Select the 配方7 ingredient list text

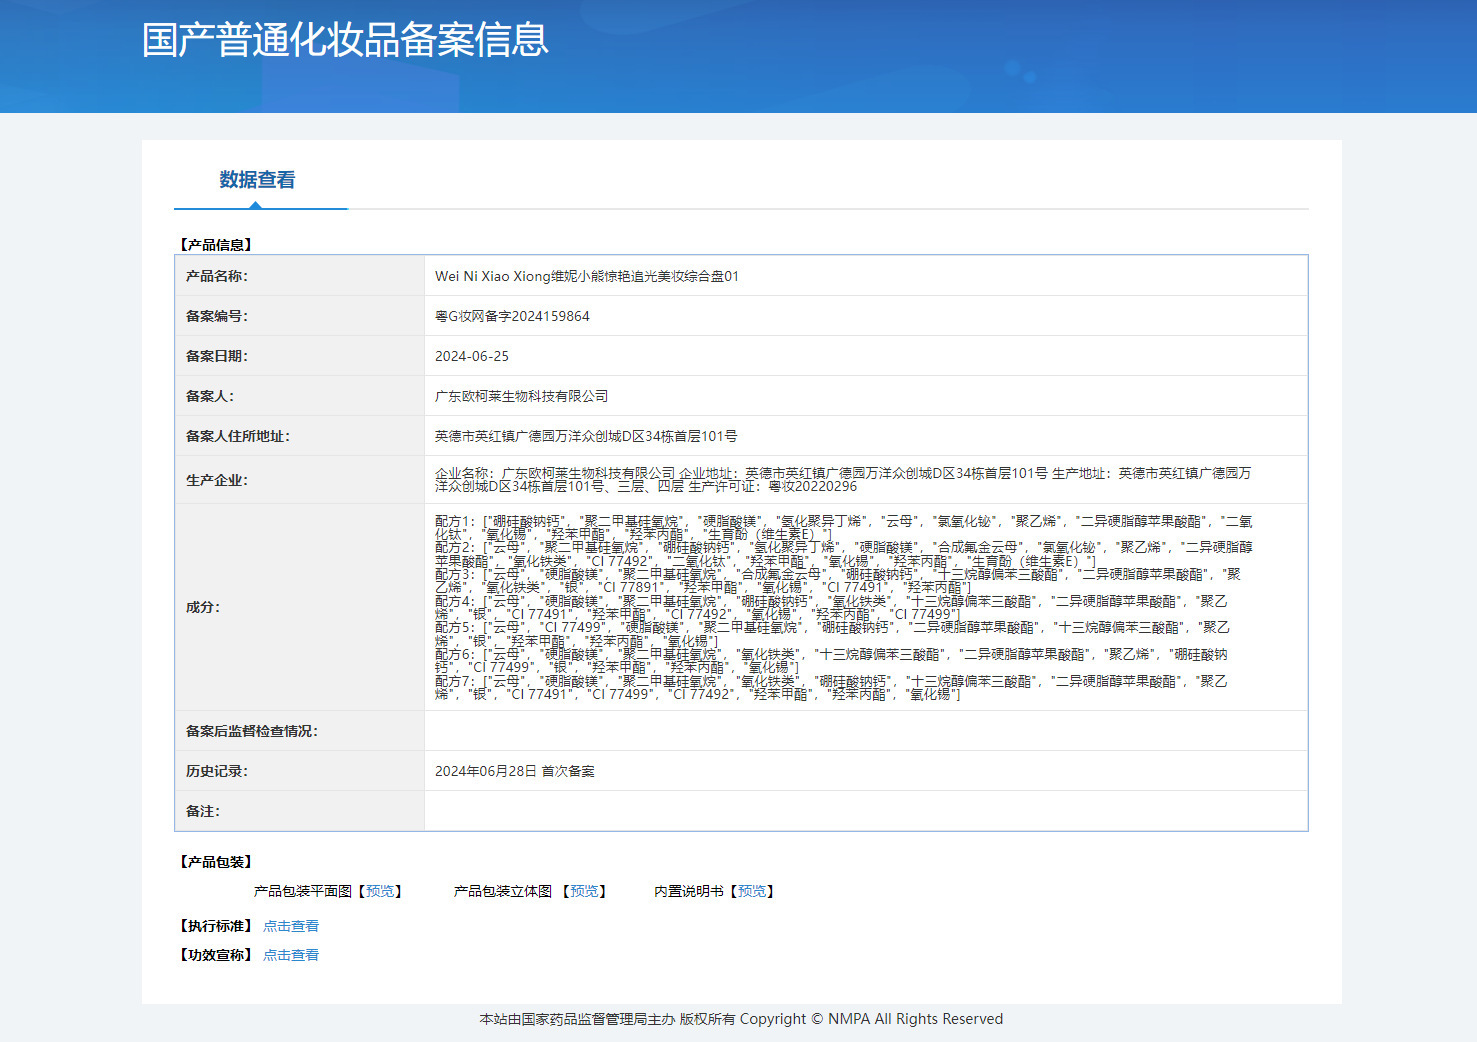tap(831, 687)
